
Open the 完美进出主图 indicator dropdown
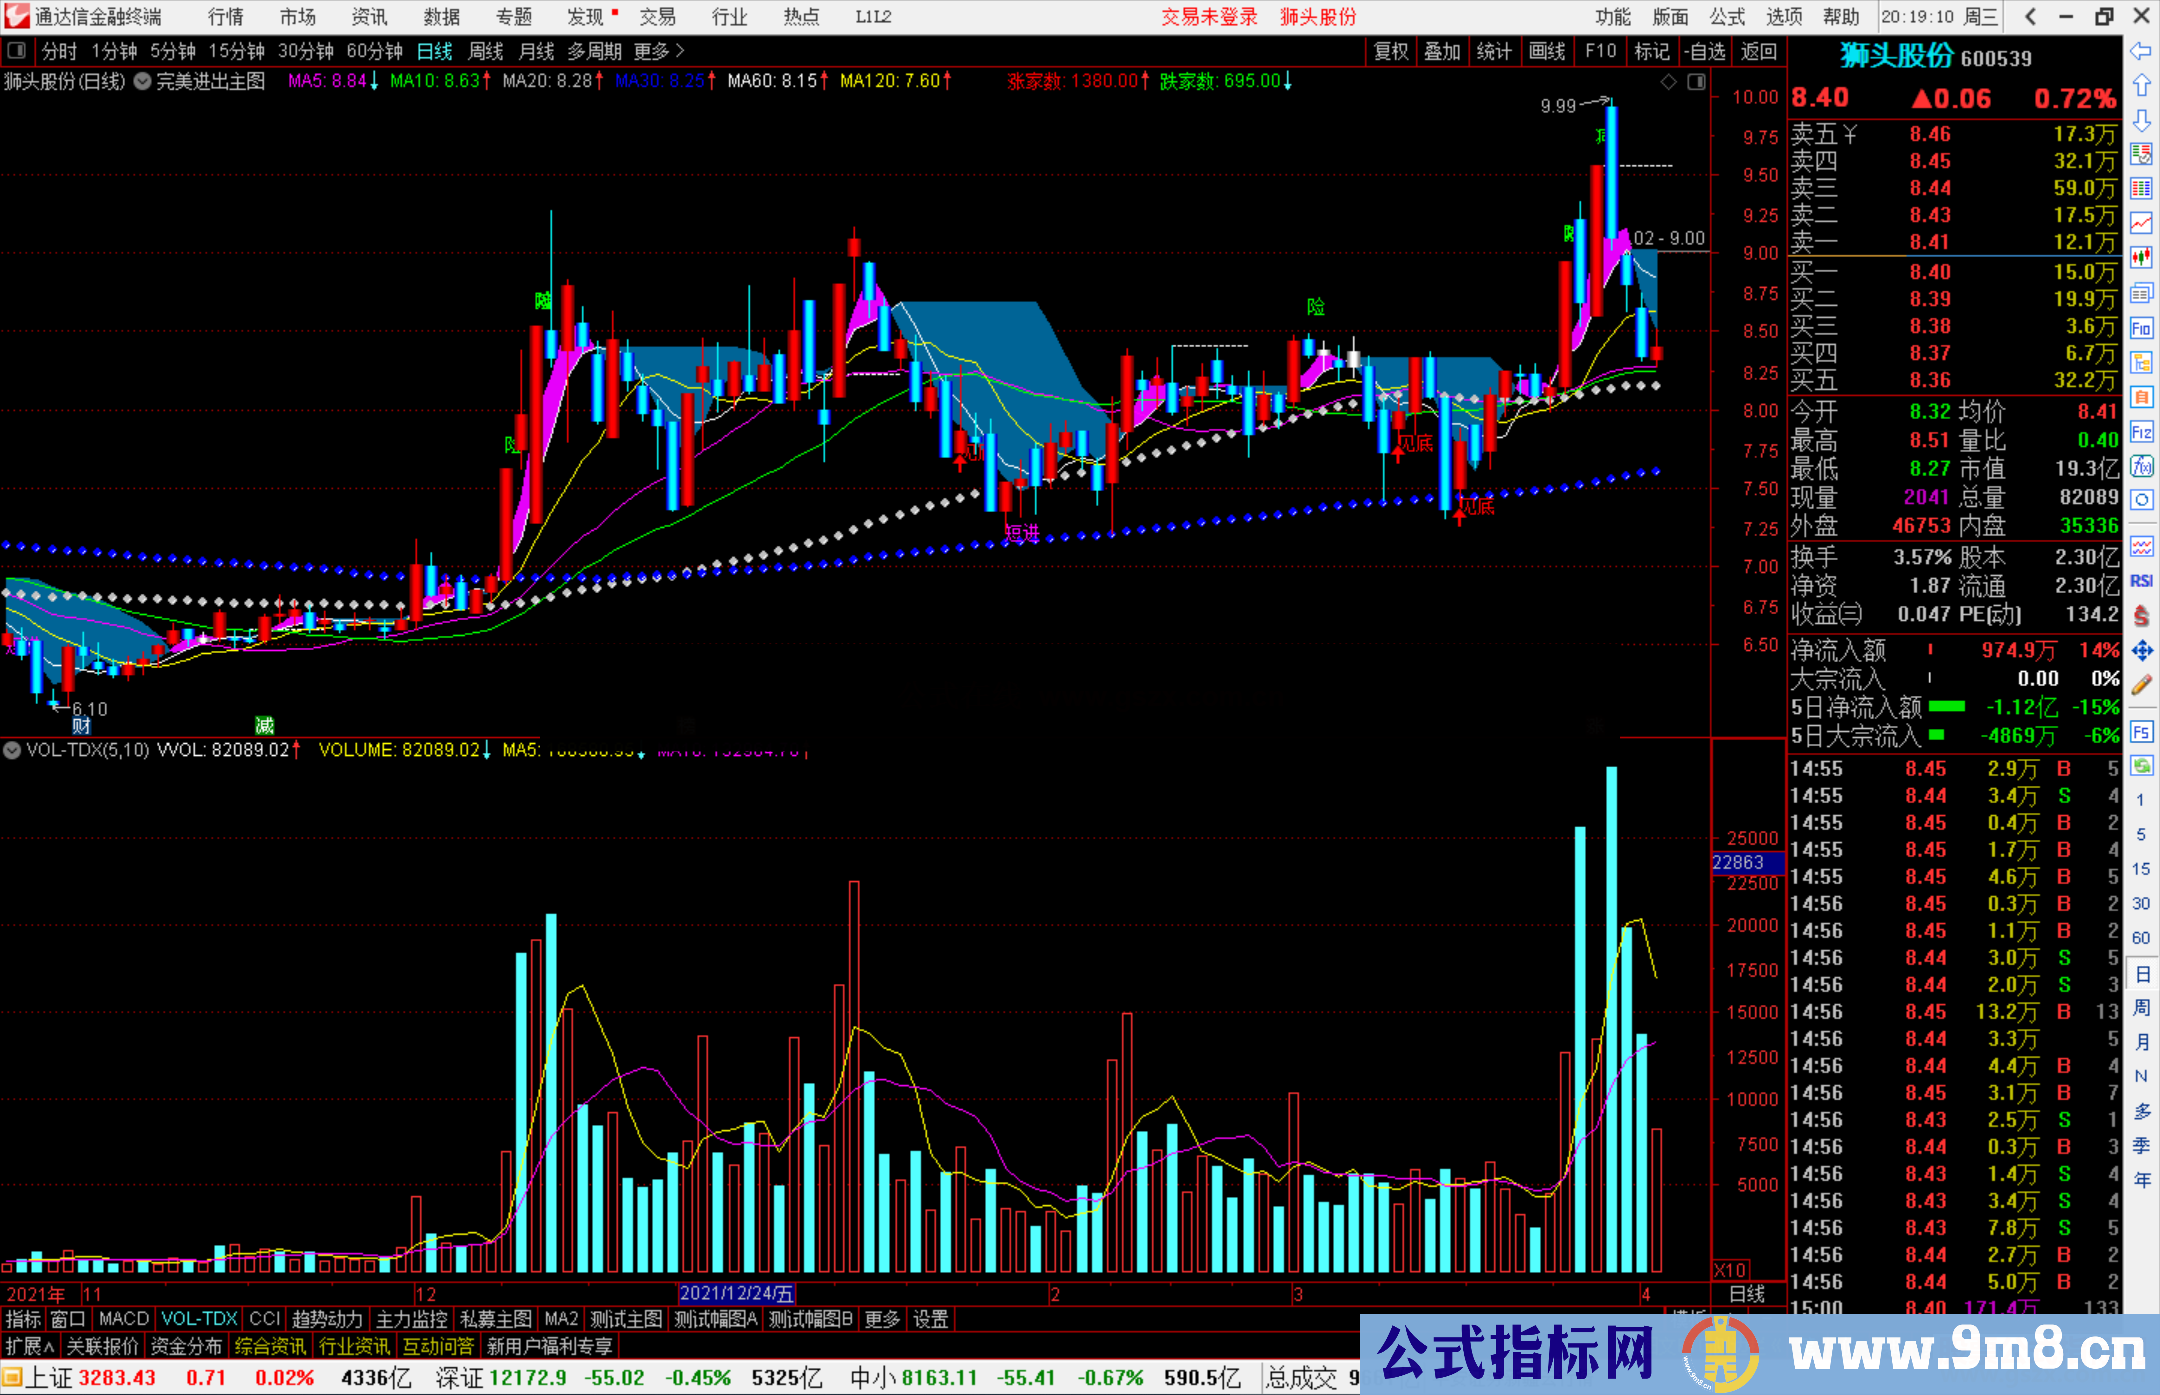pos(143,82)
